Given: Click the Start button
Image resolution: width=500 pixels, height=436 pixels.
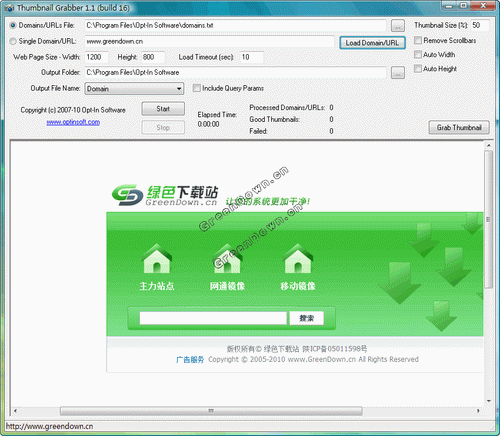Looking at the screenshot, I should (x=163, y=109).
